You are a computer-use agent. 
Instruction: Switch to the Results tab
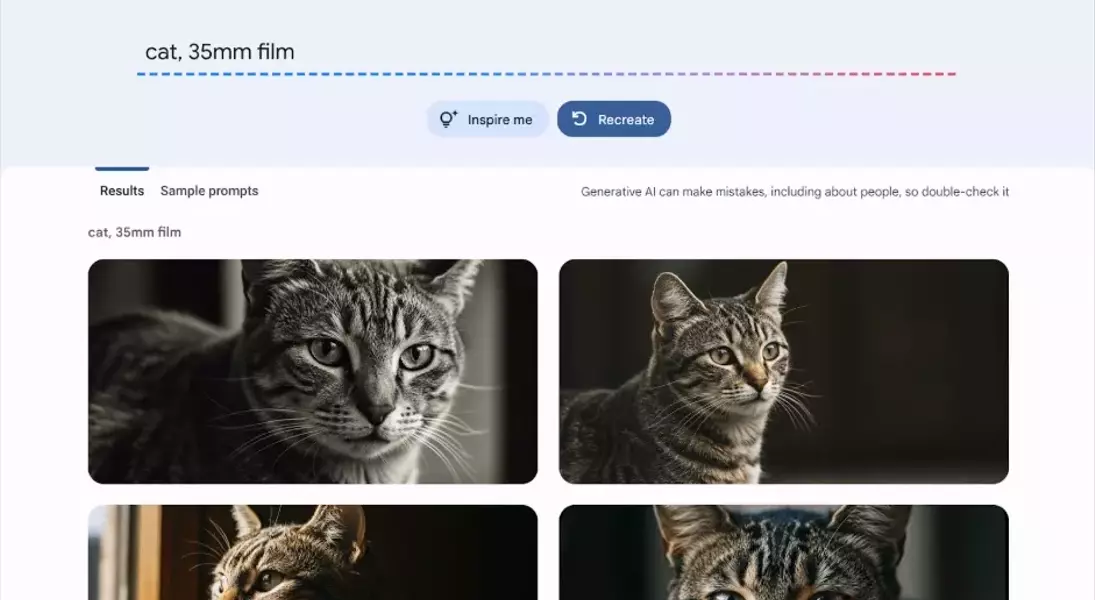pyautogui.click(x=122, y=191)
